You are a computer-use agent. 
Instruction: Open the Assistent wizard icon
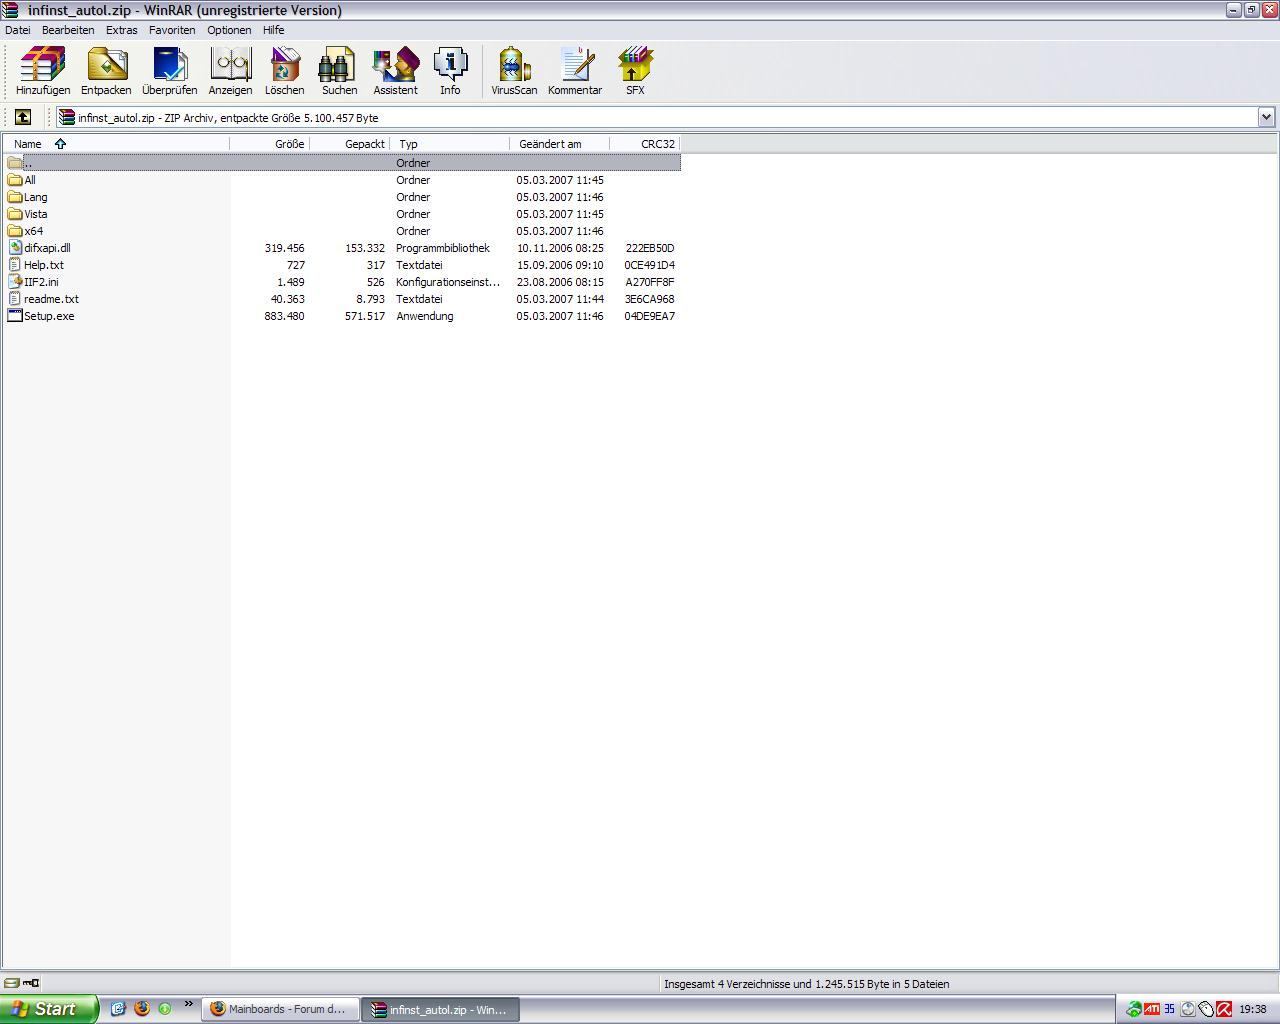point(395,70)
